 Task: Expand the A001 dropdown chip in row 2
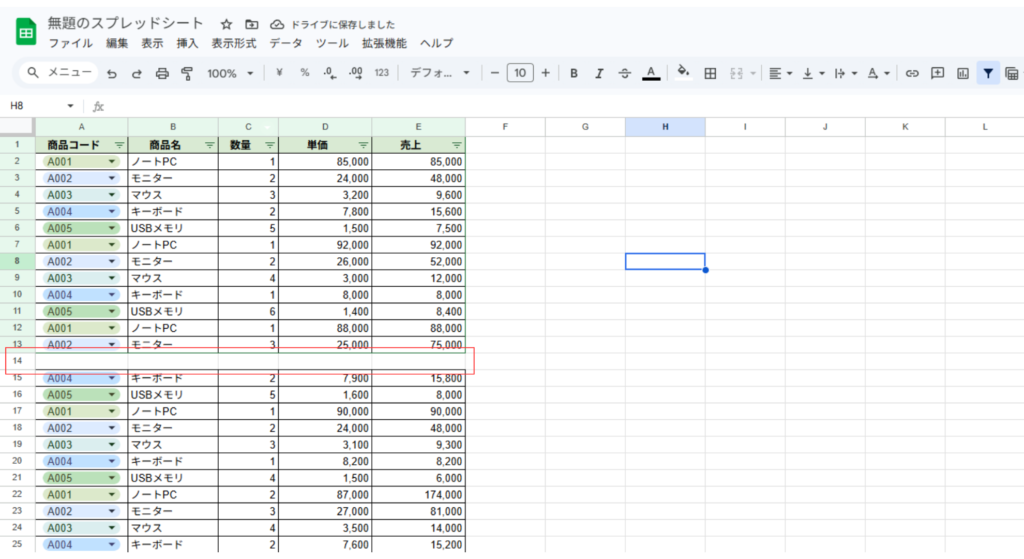click(x=111, y=161)
